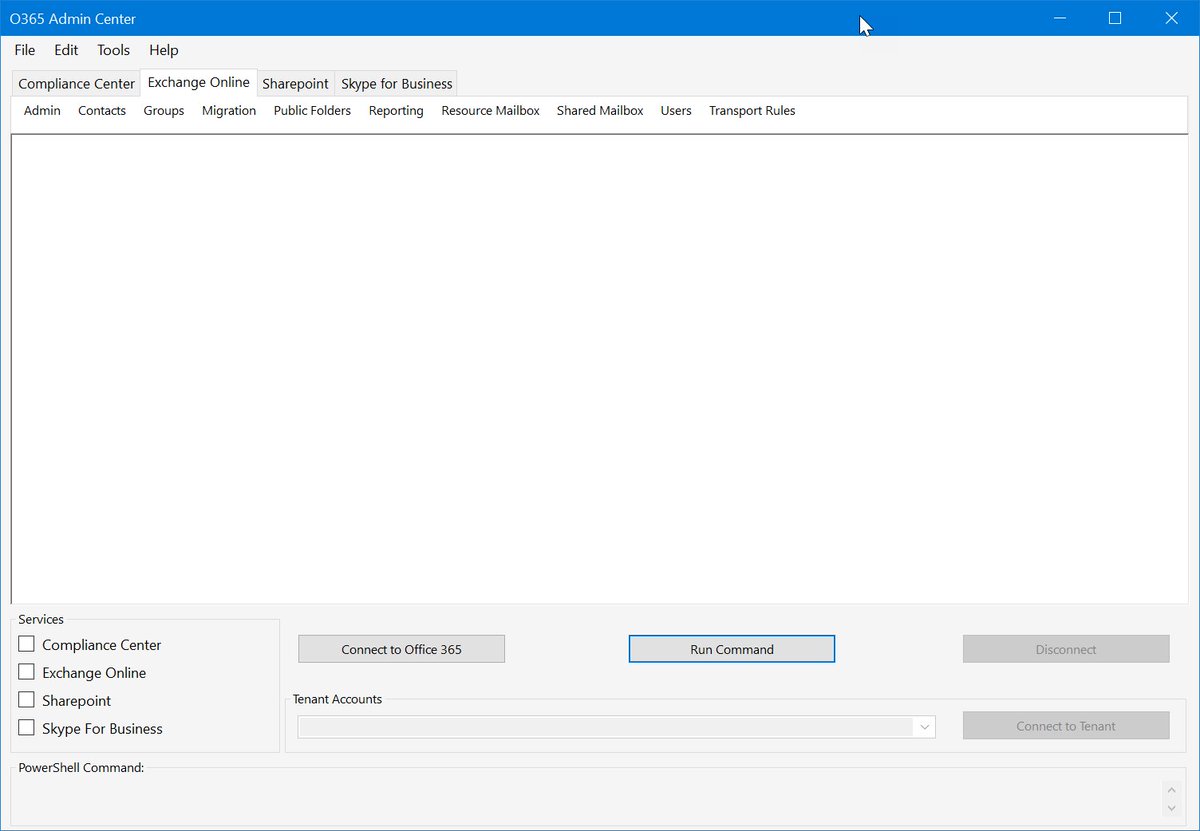Screen dimensions: 1200x831
Task: Open the Skype for Business tab
Action: coord(396,84)
